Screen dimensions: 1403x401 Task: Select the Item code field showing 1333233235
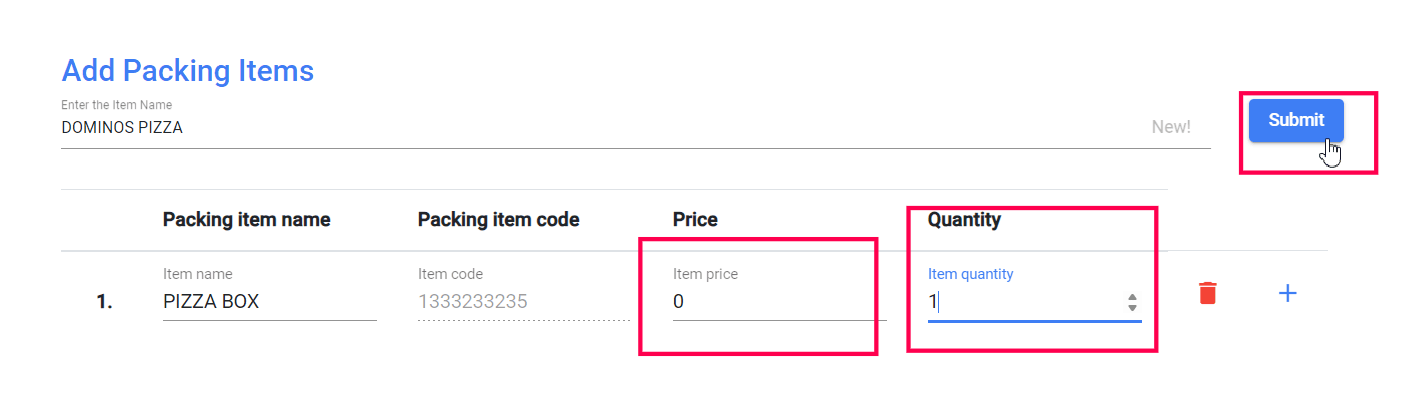pyautogui.click(x=523, y=301)
